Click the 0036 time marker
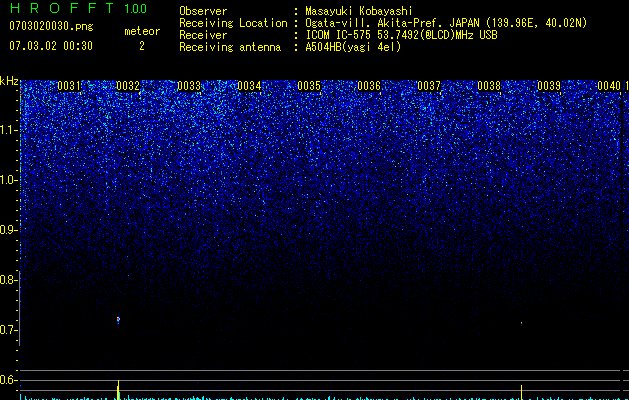629x400 pixels. pos(369,86)
